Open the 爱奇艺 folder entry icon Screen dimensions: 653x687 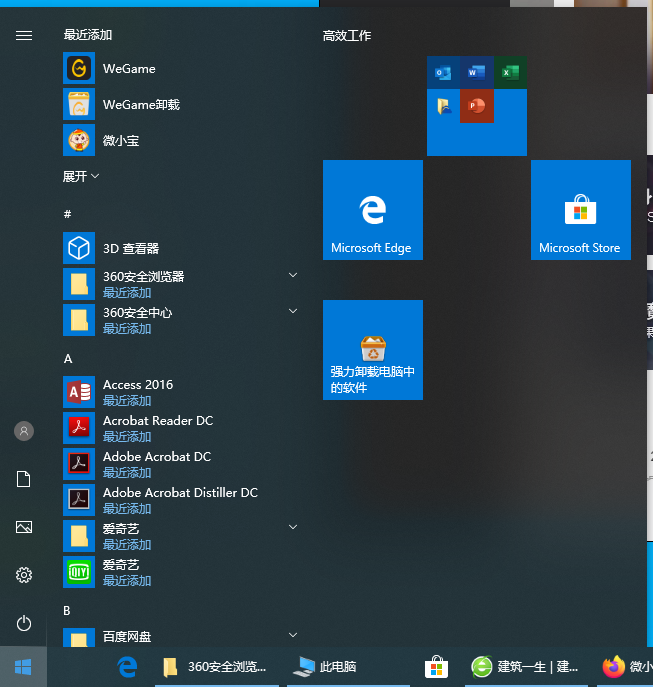79,536
